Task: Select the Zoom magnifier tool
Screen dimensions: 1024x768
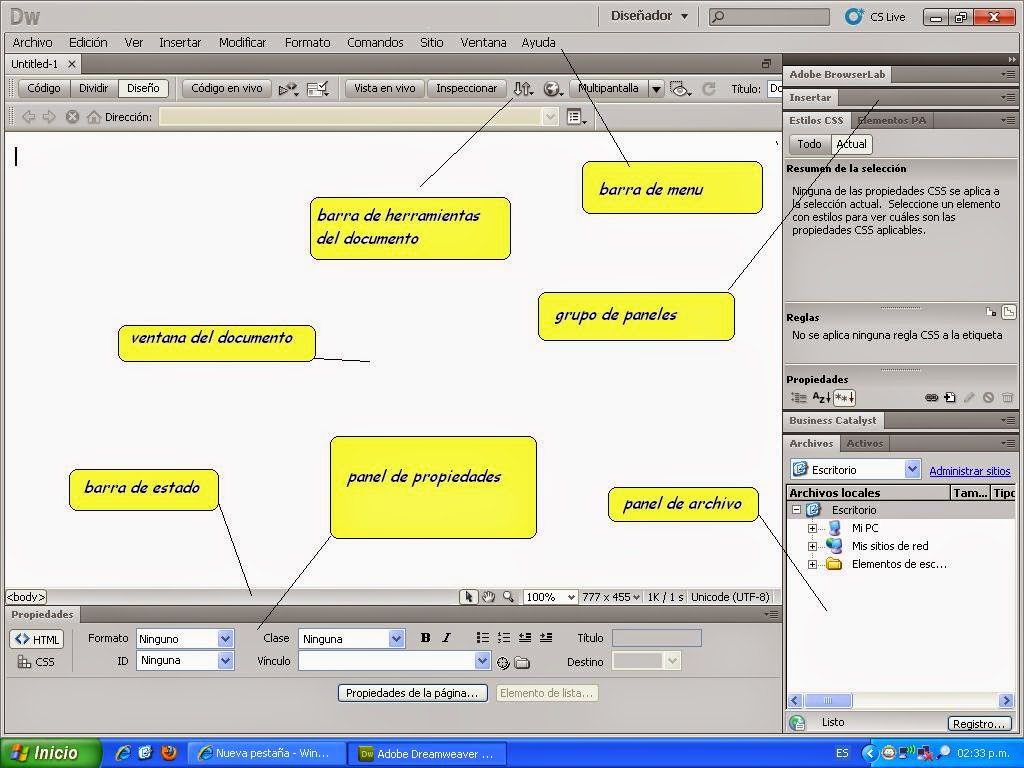Action: 508,597
